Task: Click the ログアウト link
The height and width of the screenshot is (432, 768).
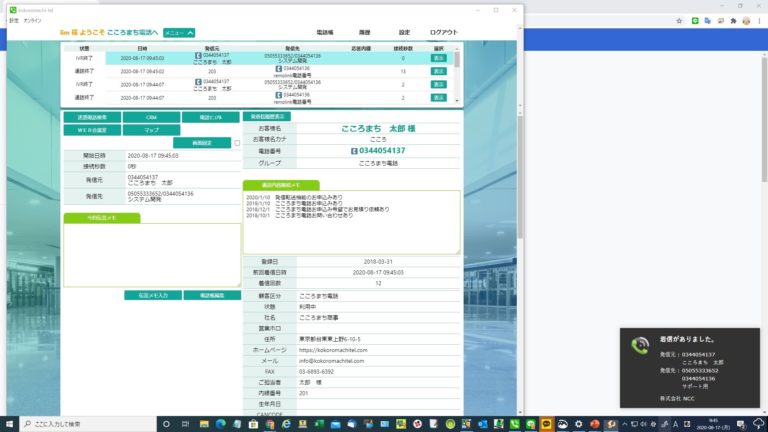Action: [x=444, y=32]
